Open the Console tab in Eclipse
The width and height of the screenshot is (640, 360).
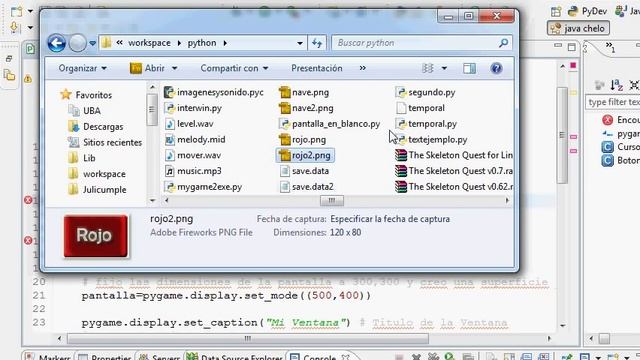(319, 358)
